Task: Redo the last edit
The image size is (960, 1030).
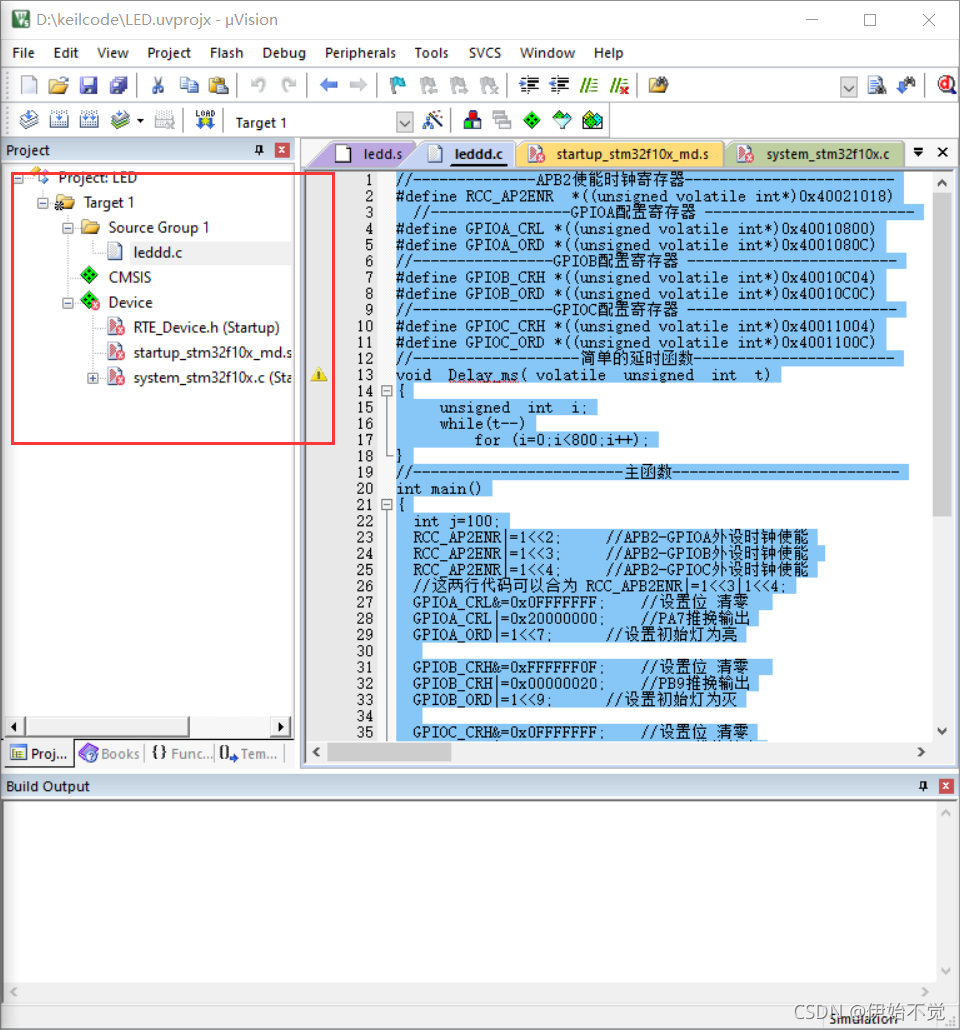Action: 288,85
